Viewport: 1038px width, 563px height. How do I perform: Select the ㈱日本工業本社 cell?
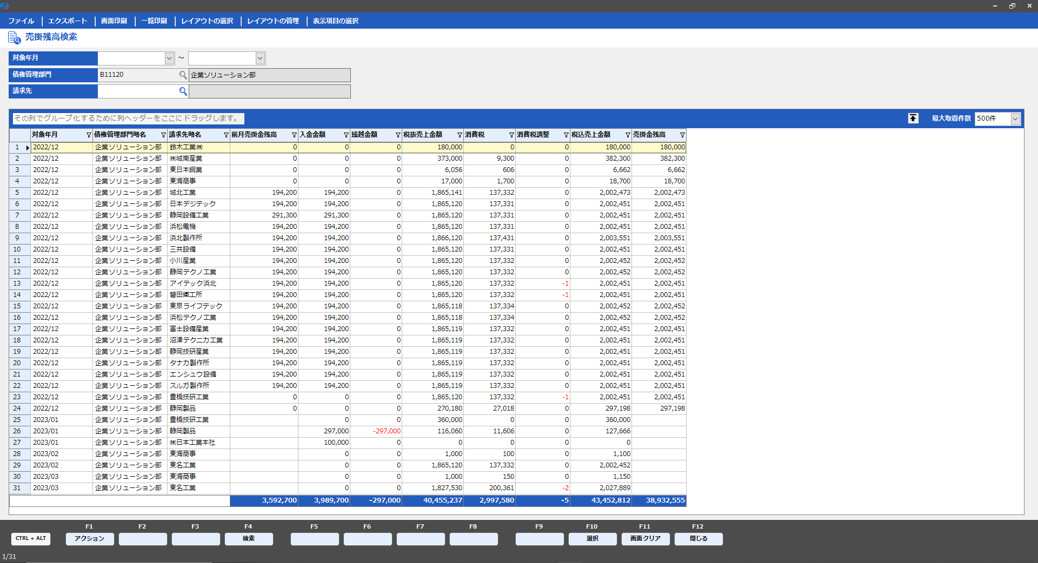[x=199, y=442]
